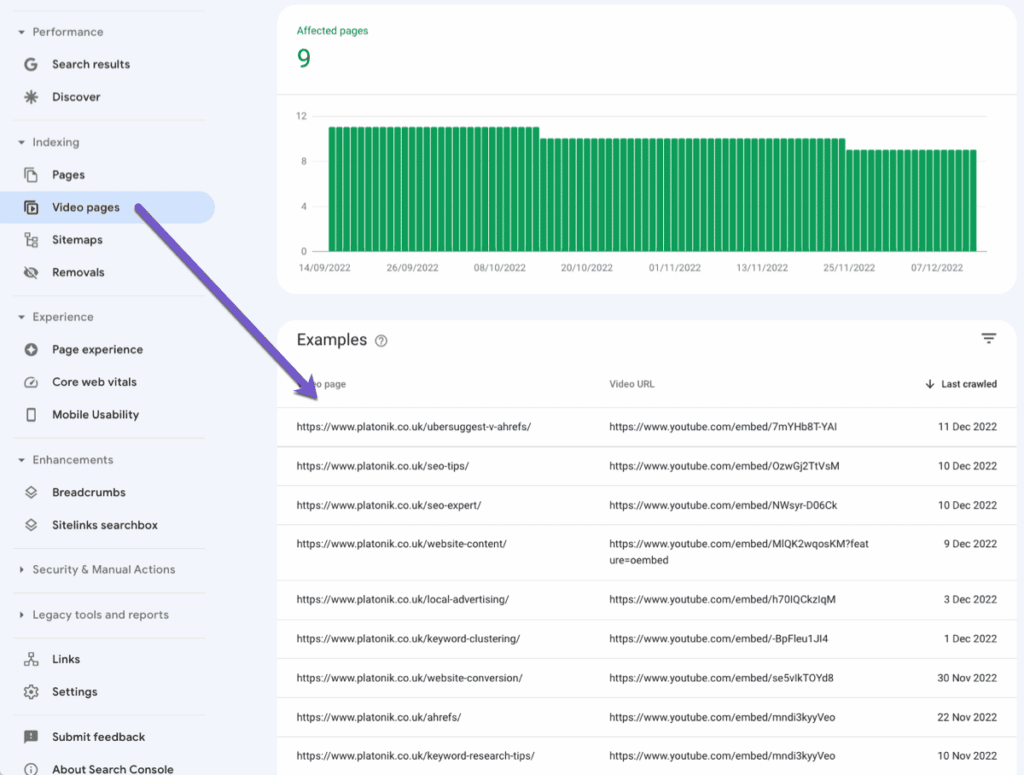Screen dimensions: 1024x775
Task: Open filter icon in Examples panel
Action: click(x=988, y=339)
